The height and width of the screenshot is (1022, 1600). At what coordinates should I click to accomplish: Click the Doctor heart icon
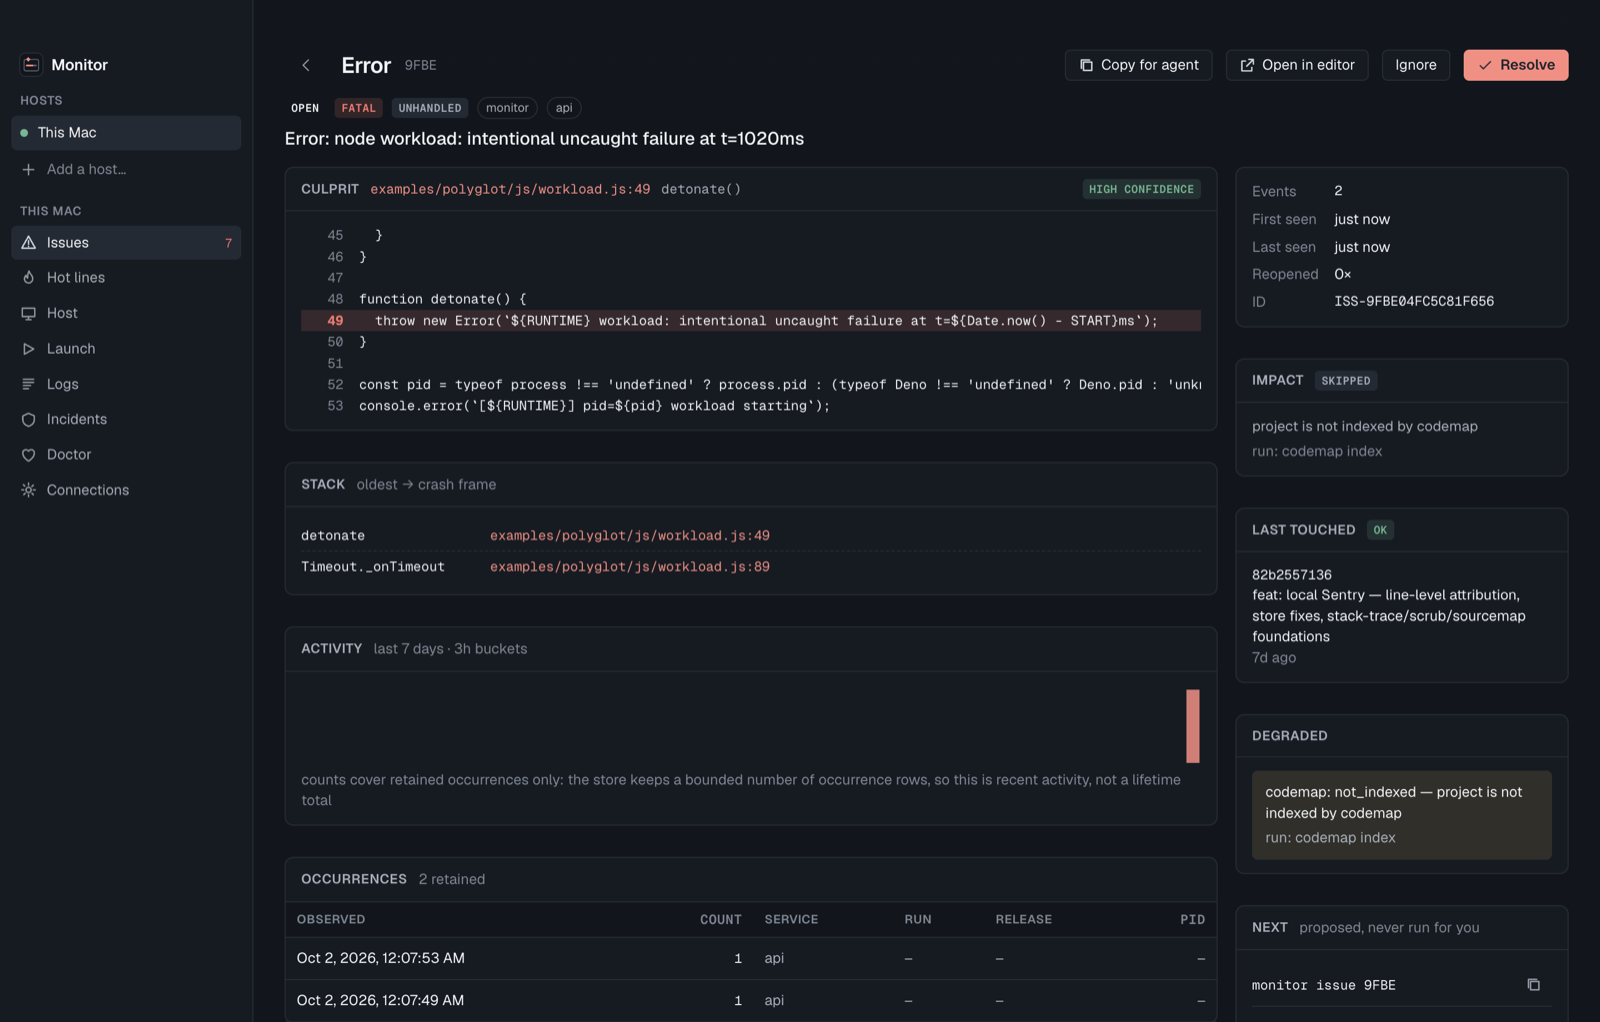point(29,455)
